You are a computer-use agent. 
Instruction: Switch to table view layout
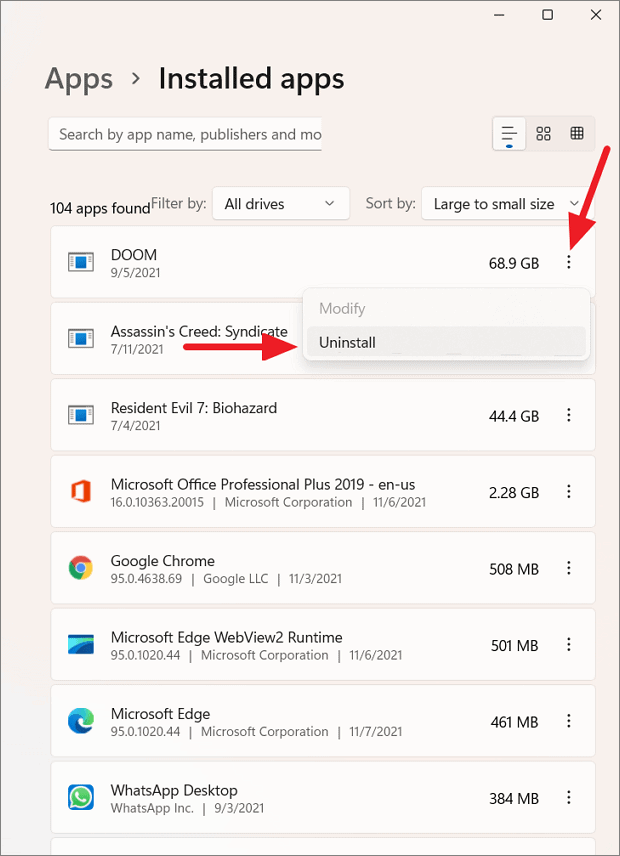577,134
